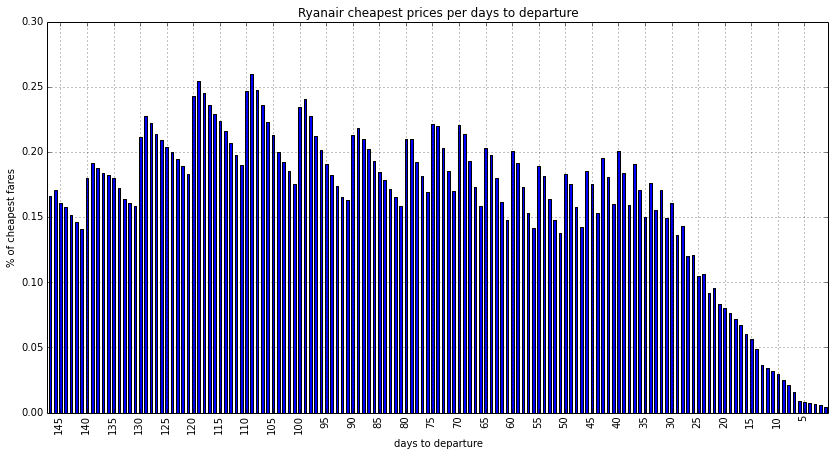Select the x-axis tick label 140
The height and width of the screenshot is (456, 835).
(85, 426)
